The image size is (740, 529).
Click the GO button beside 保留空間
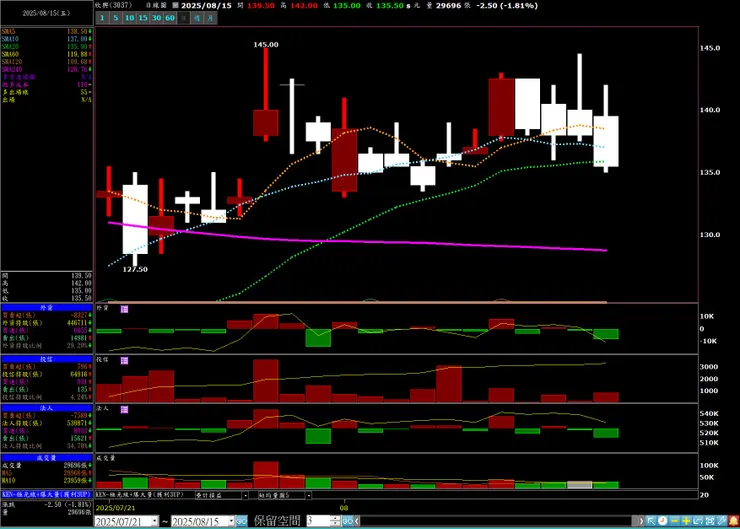(x=347, y=521)
